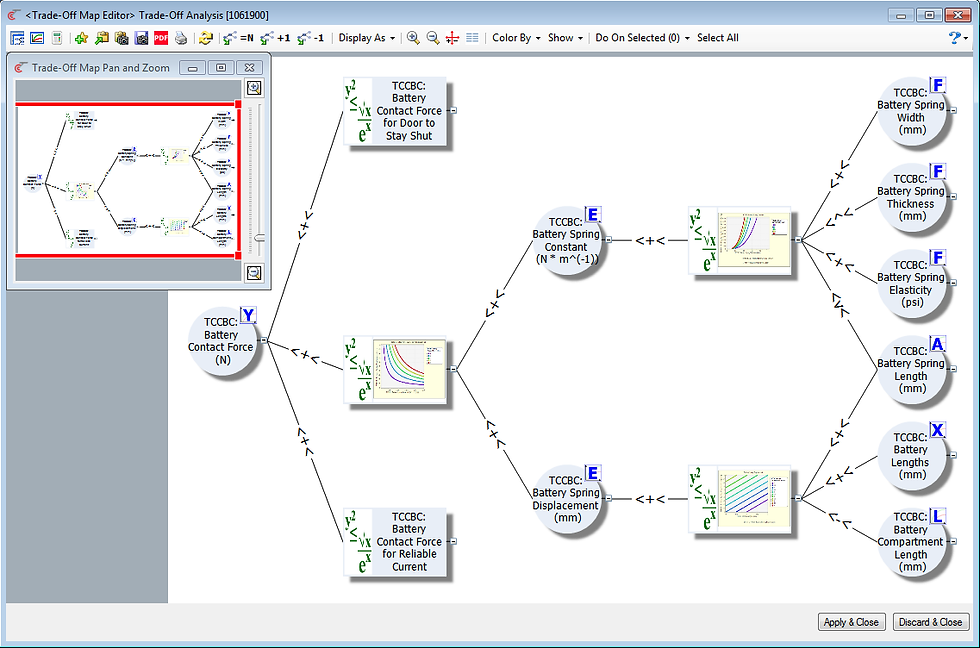This screenshot has width=980, height=648.
Task: Click the red crosshair center icon
Action: (452, 38)
